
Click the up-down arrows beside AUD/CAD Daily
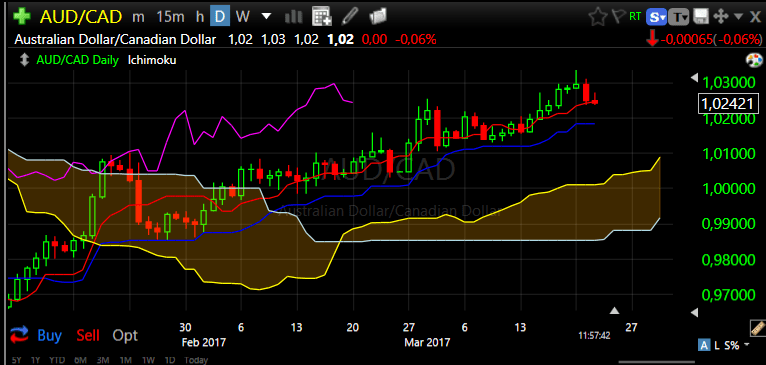coord(23,61)
